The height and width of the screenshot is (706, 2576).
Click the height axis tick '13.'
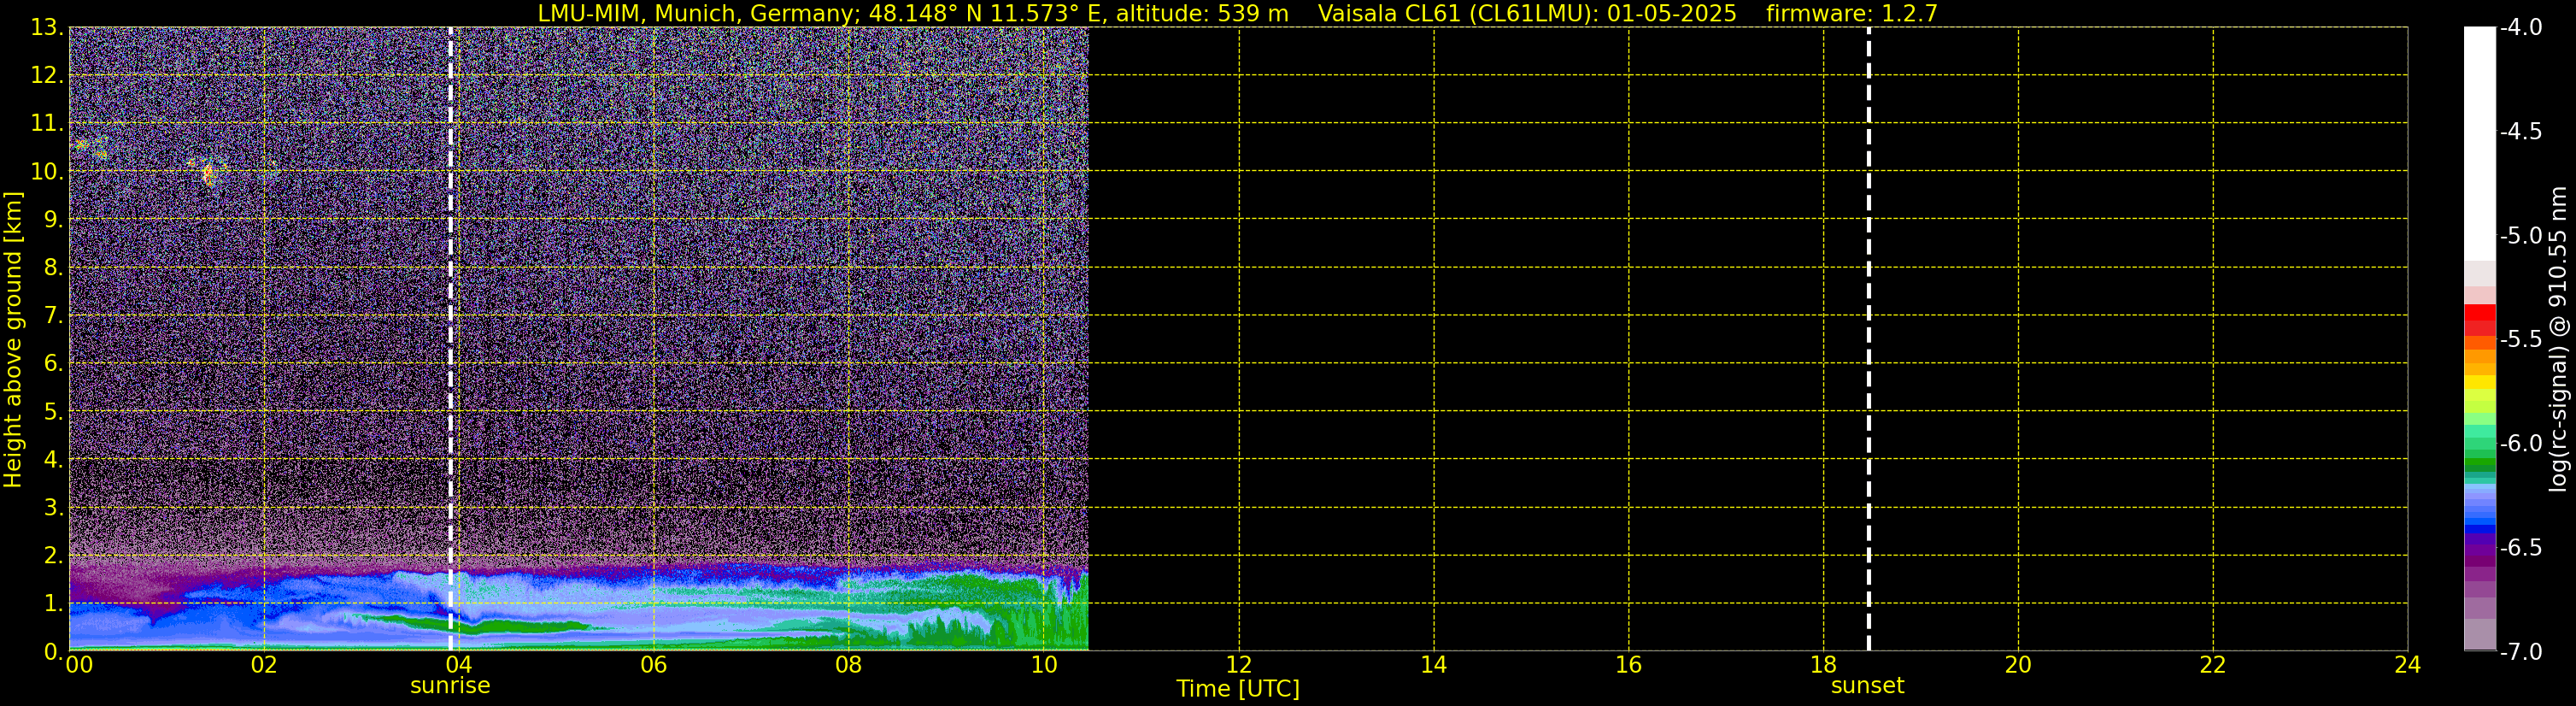(46, 28)
